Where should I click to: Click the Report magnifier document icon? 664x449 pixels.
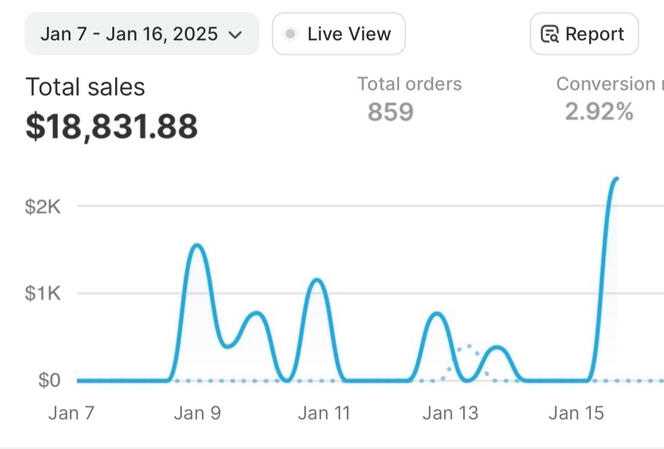point(549,34)
